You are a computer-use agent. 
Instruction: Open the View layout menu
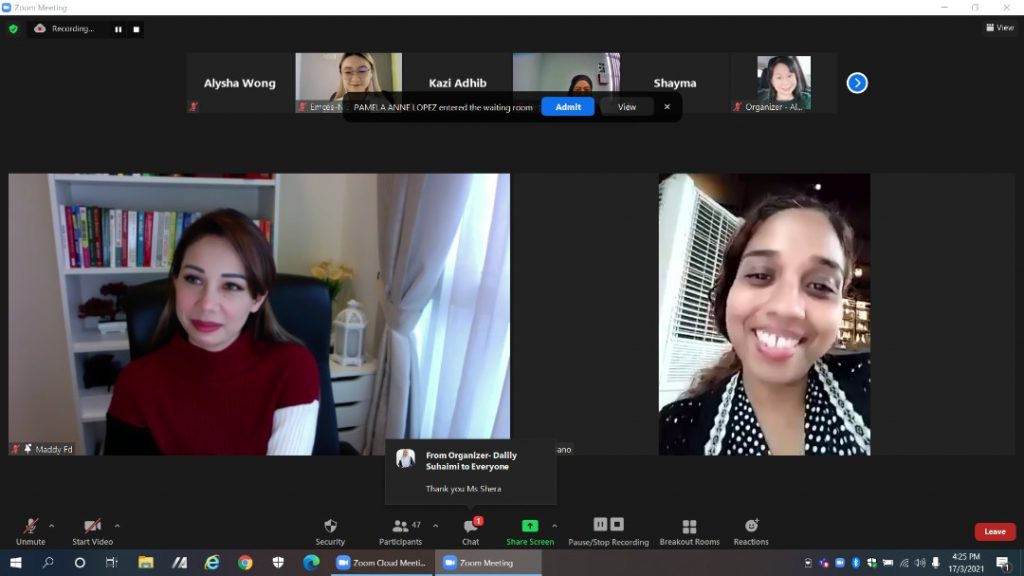coord(1000,27)
